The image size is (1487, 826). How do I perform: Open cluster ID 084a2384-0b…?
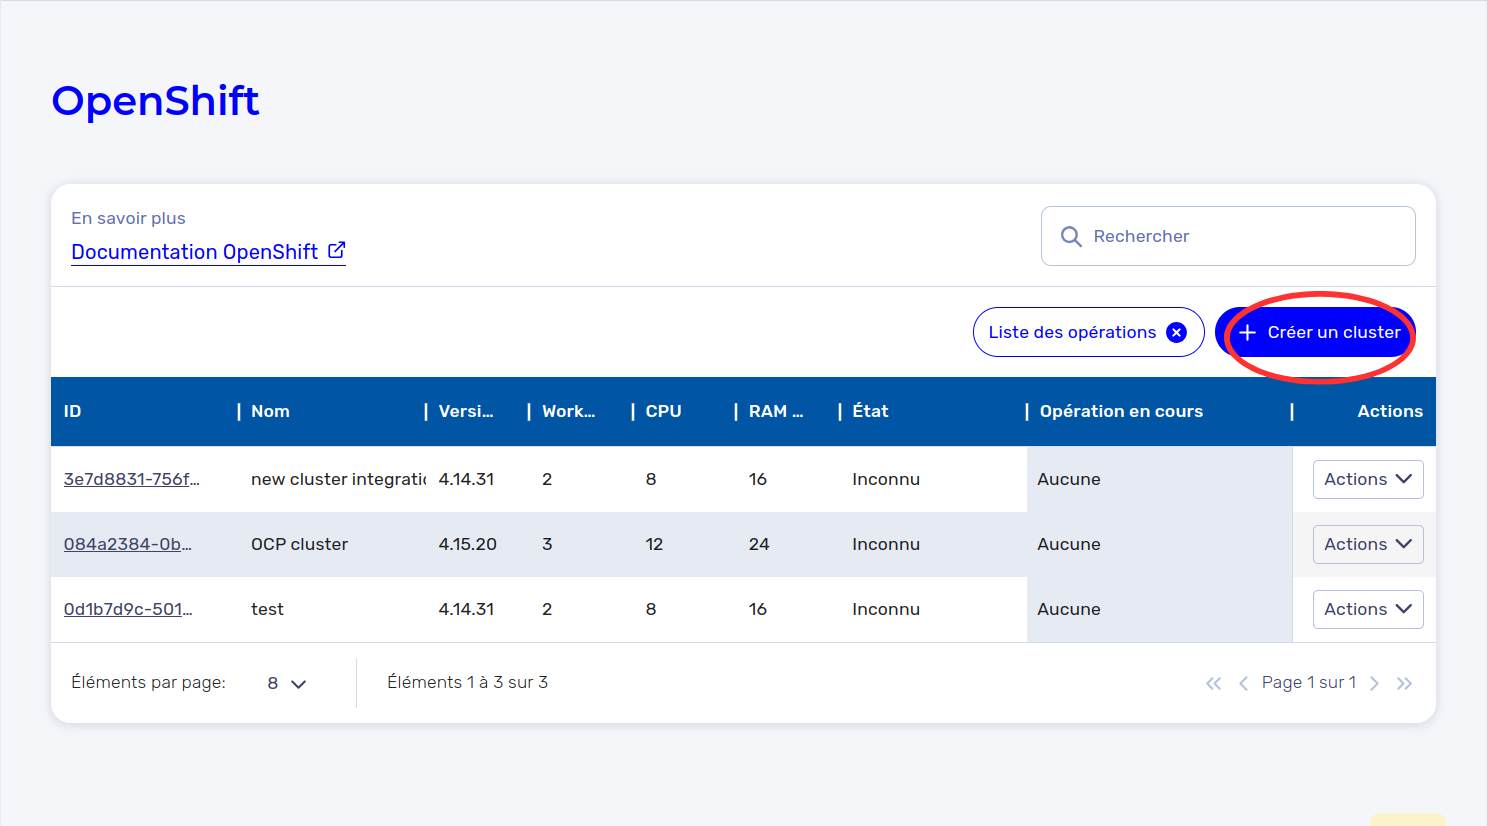coord(128,544)
